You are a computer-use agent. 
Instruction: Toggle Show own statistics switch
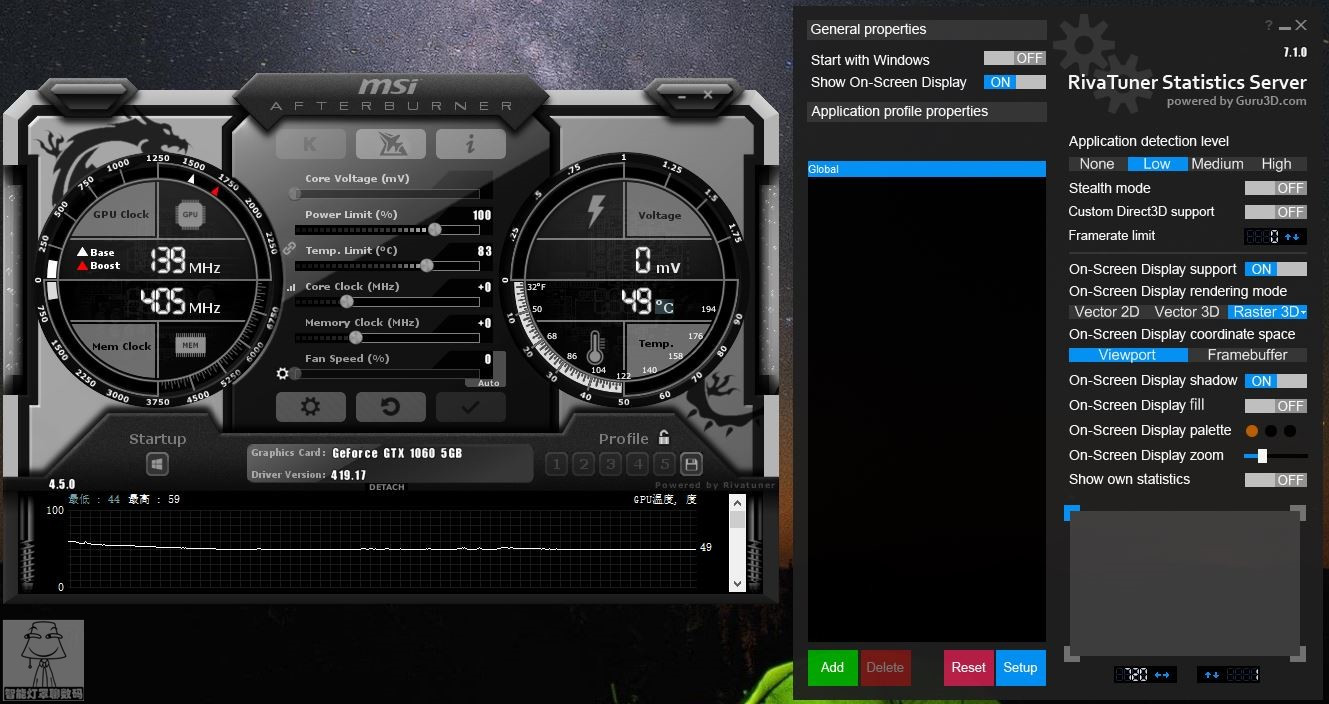(x=1276, y=480)
